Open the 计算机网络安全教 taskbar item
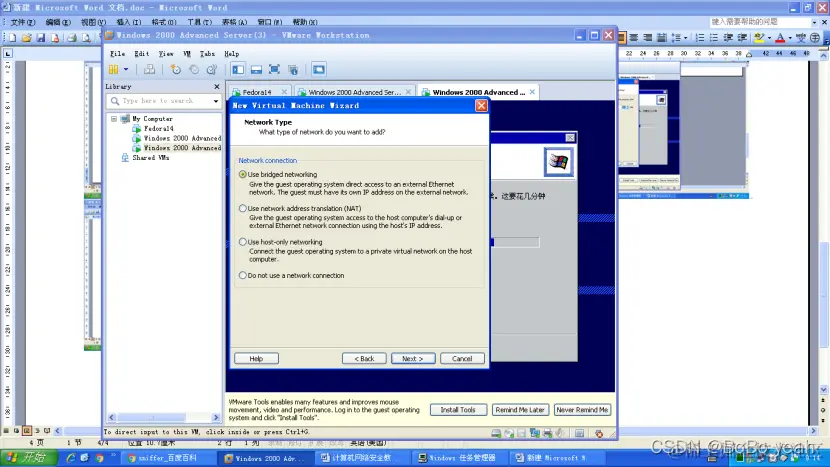The height and width of the screenshot is (467, 830). click(362, 458)
